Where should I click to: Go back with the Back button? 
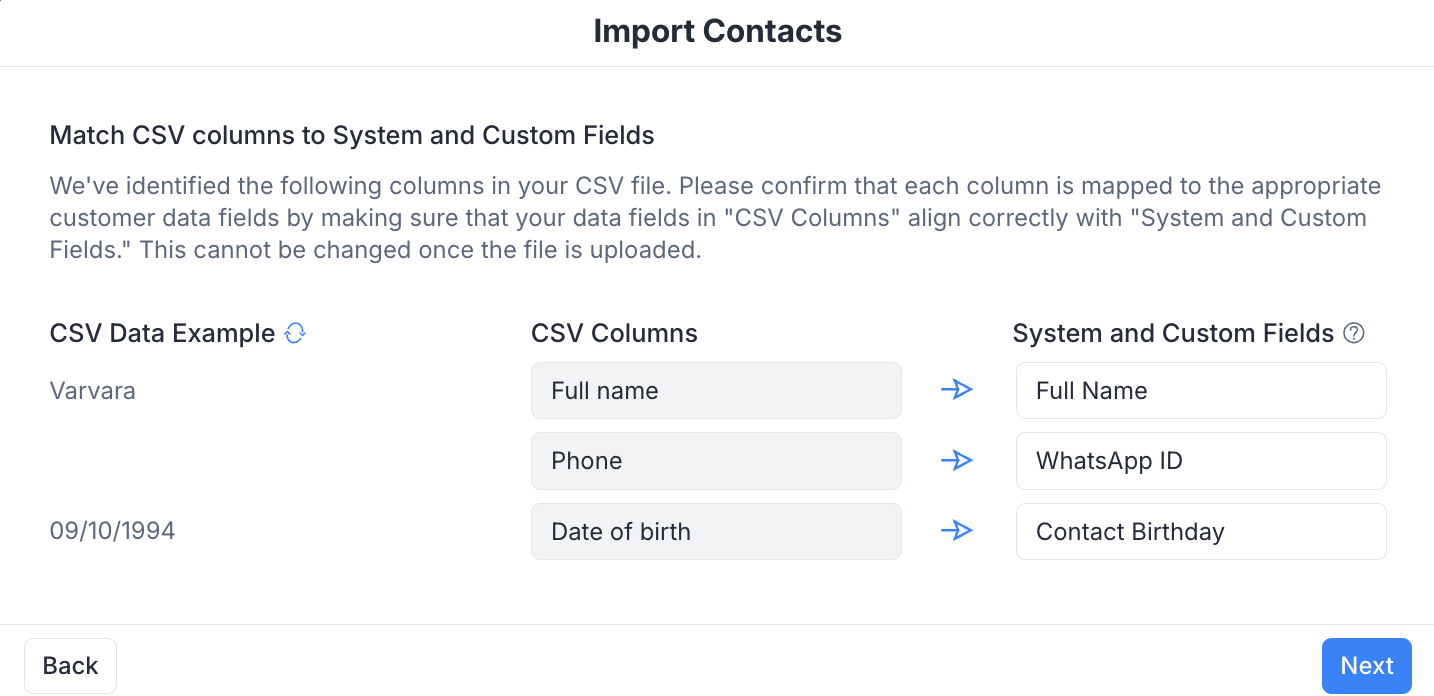(70, 666)
